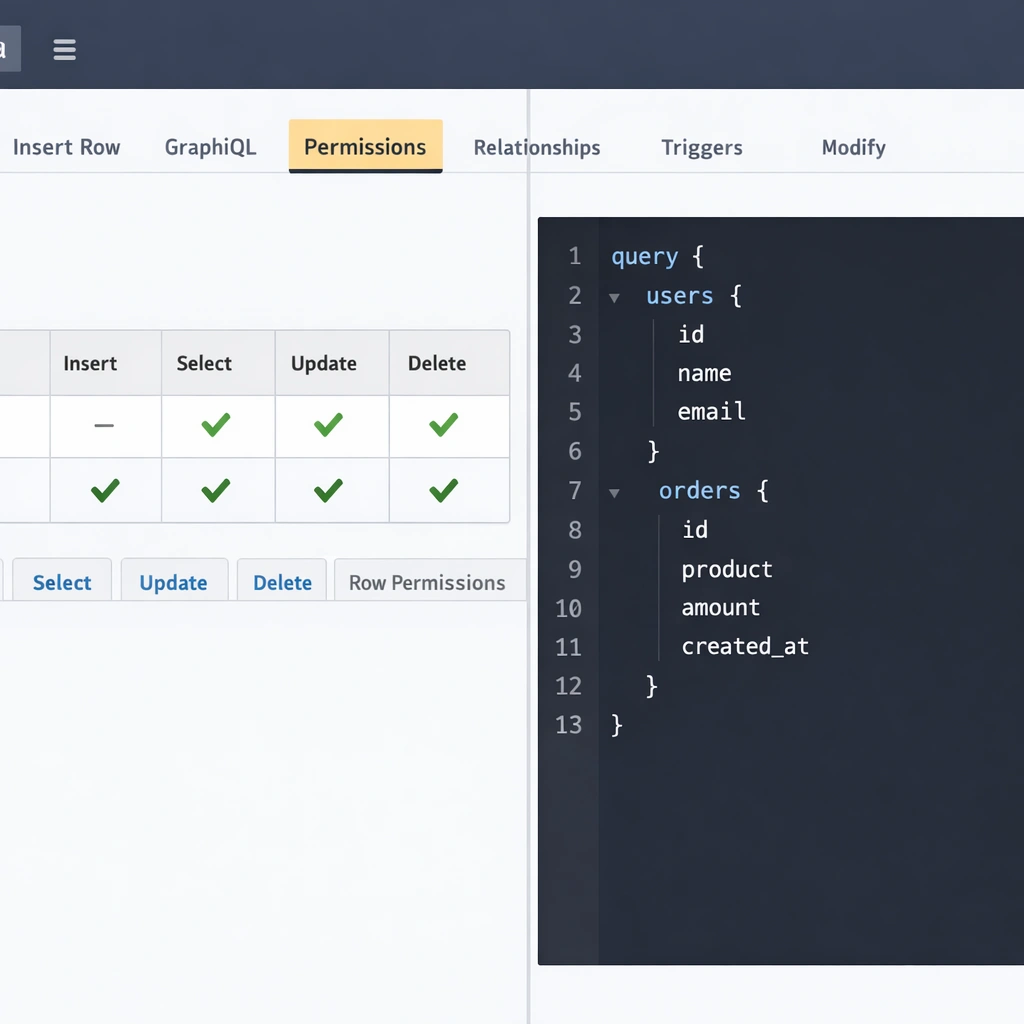The width and height of the screenshot is (1024, 1024).
Task: Open the Triggers tab
Action: click(x=702, y=148)
